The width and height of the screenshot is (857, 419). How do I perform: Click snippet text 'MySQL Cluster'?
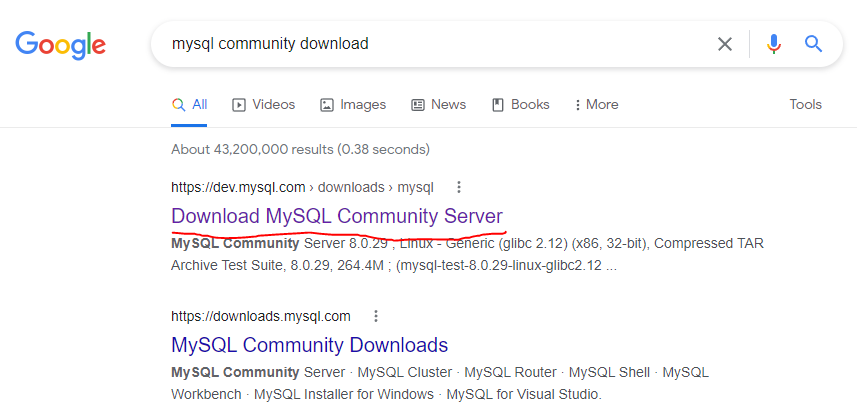pyautogui.click(x=404, y=373)
